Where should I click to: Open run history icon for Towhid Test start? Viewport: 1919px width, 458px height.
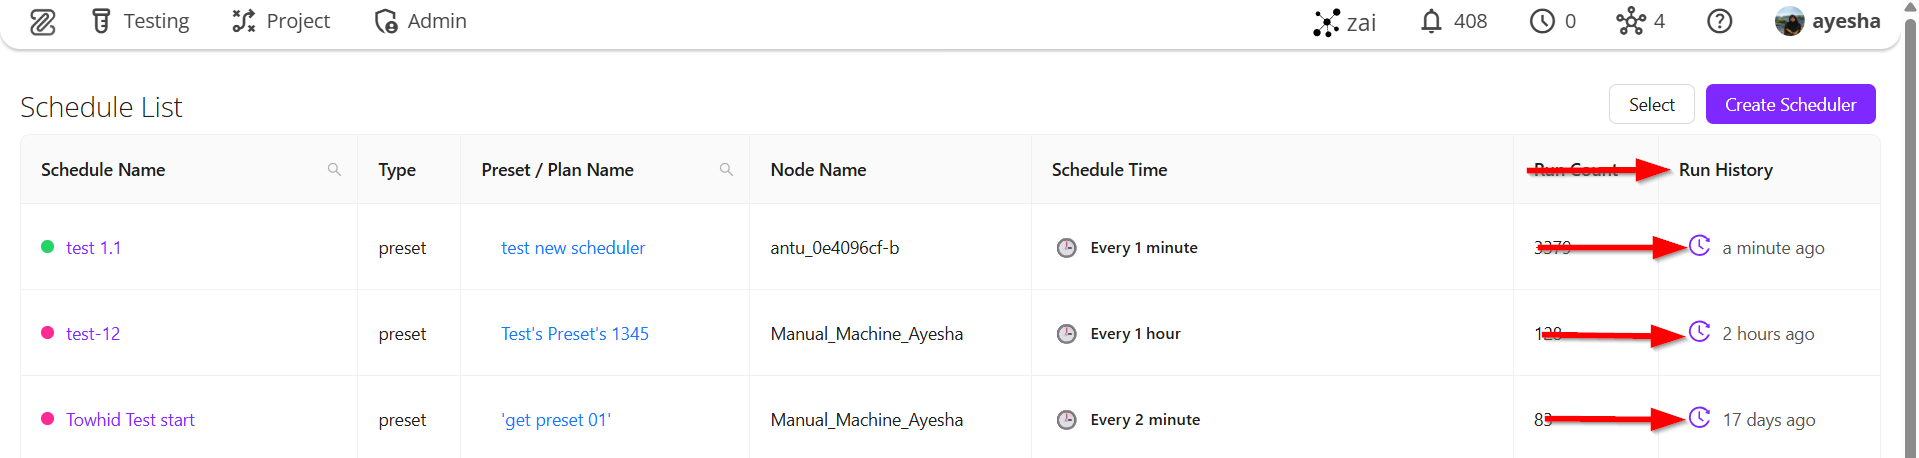click(x=1699, y=418)
